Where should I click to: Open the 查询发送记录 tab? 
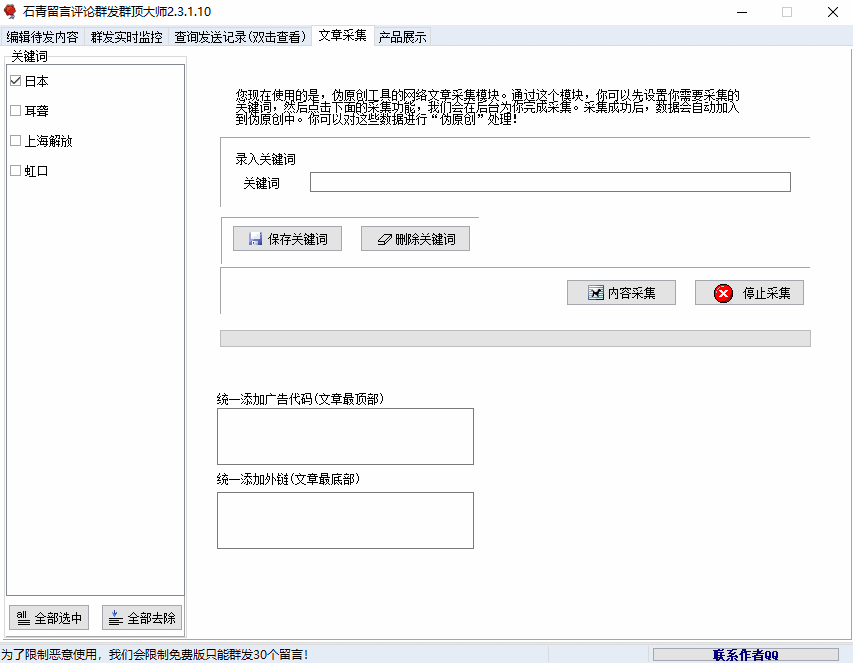click(240, 35)
